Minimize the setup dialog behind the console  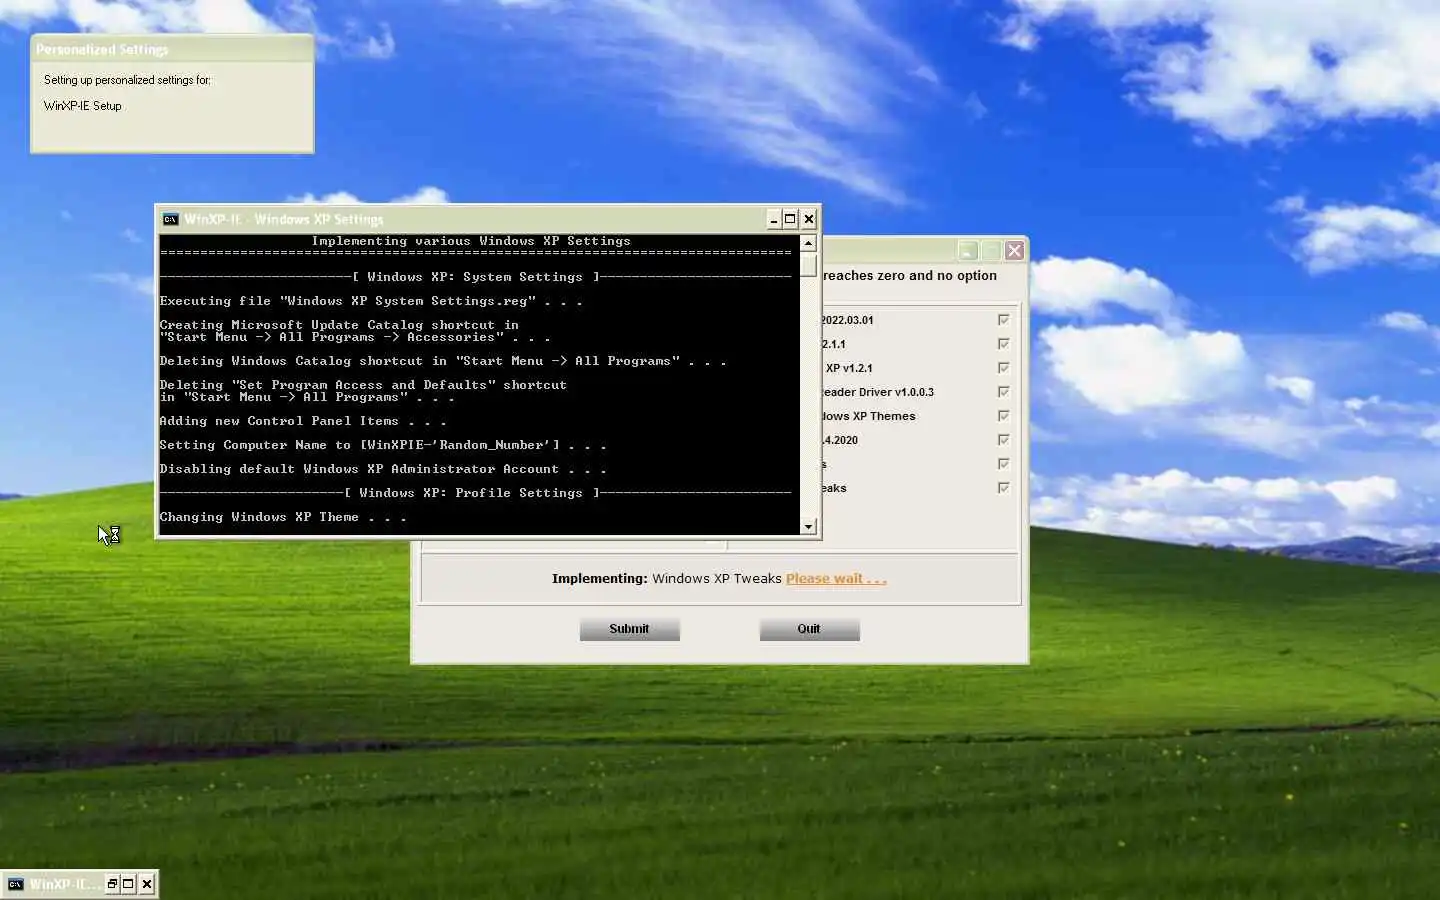[967, 250]
